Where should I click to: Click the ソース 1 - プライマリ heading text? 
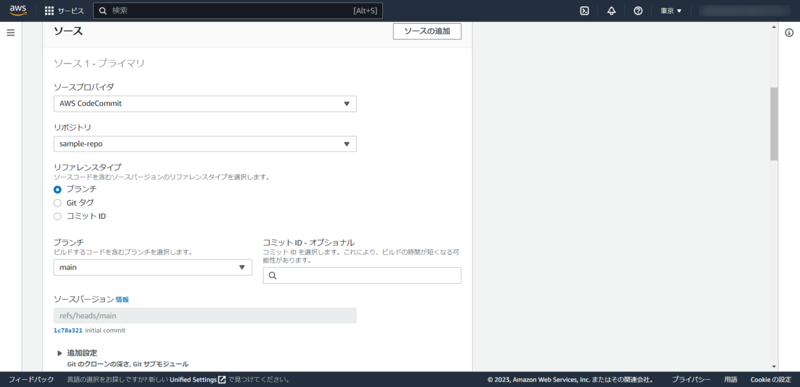click(x=99, y=63)
